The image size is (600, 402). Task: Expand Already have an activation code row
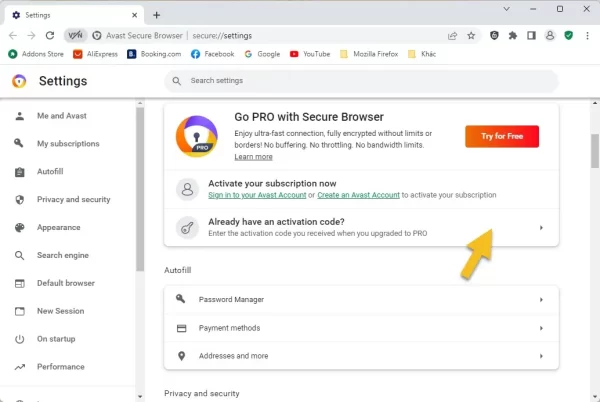click(361, 228)
